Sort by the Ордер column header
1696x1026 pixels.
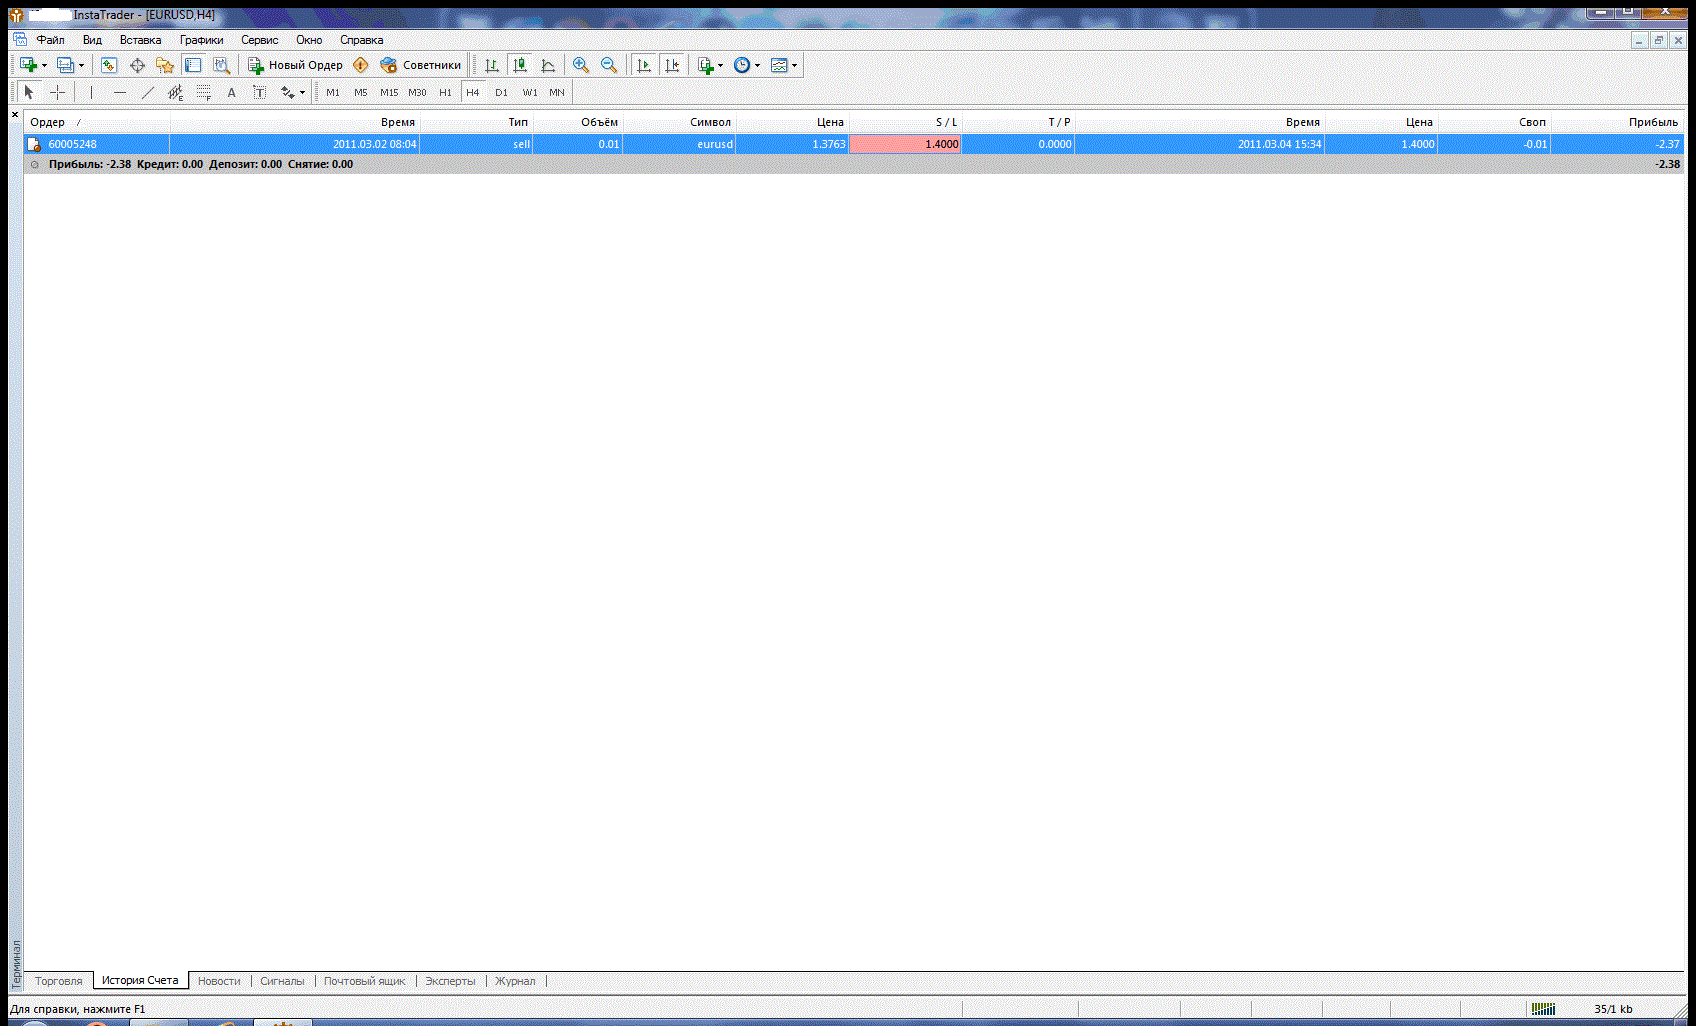(97, 122)
